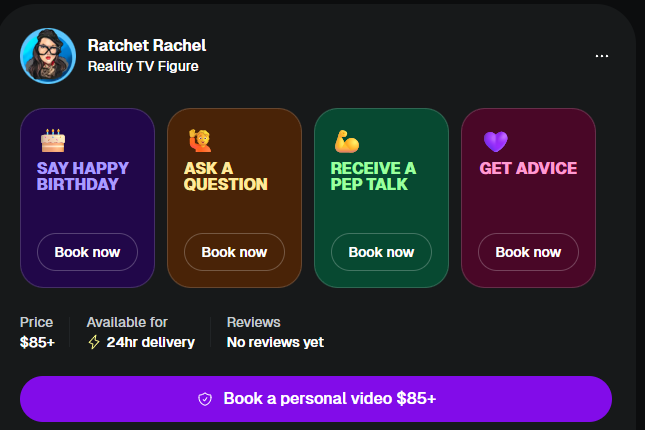Viewport: 645px width, 430px height.
Task: Book now on Say Happy Birthday card
Action: (88, 252)
